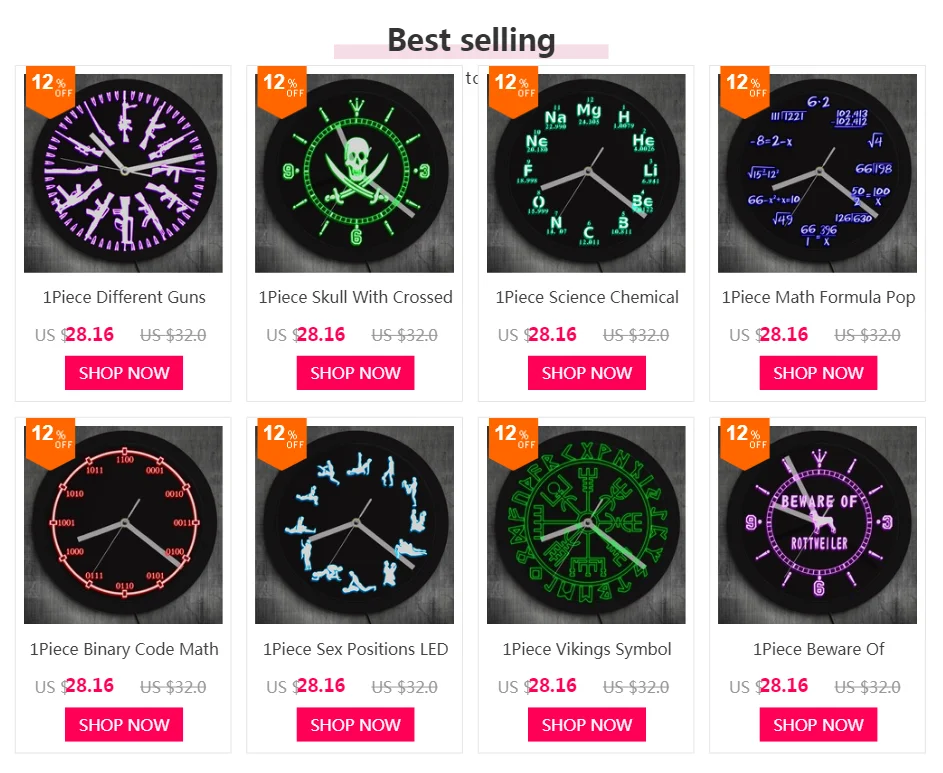Image resolution: width=943 pixels, height=773 pixels.
Task: Click SHOP NOW for Beware Of clock
Action: [818, 725]
